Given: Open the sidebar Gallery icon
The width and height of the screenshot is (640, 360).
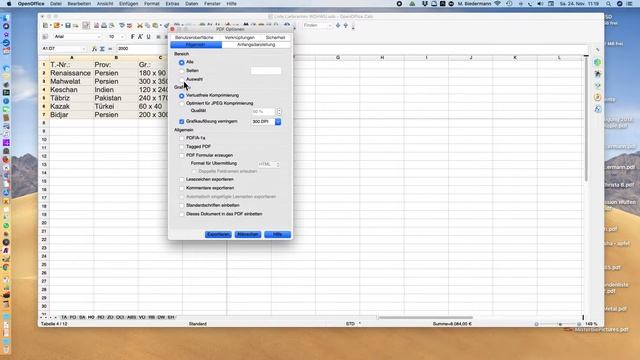Looking at the screenshot, I should click(x=598, y=85).
